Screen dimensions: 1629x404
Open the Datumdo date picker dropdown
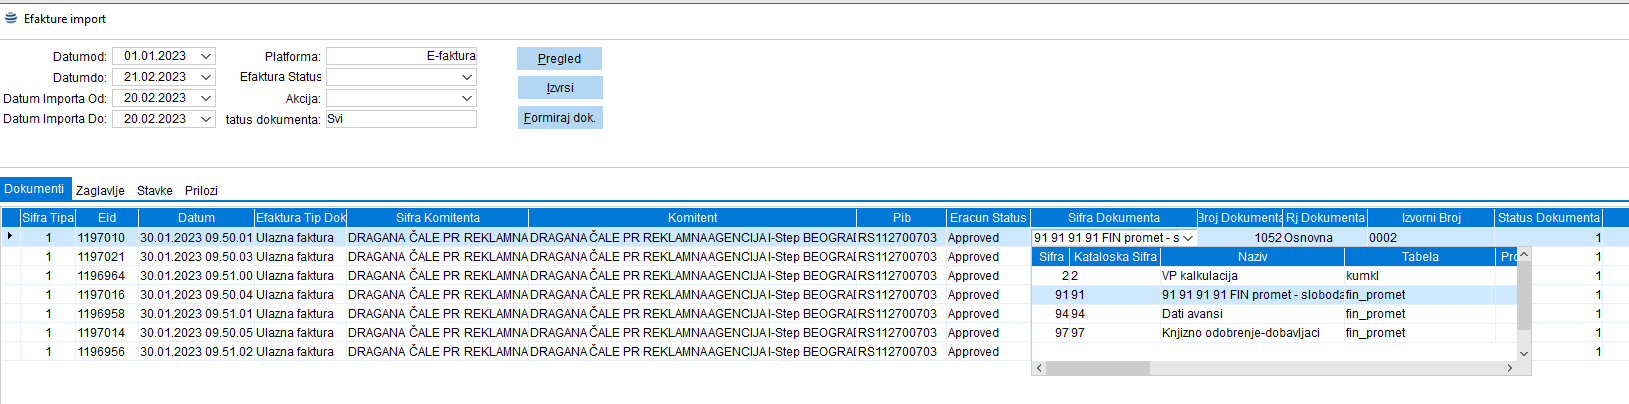click(x=206, y=77)
